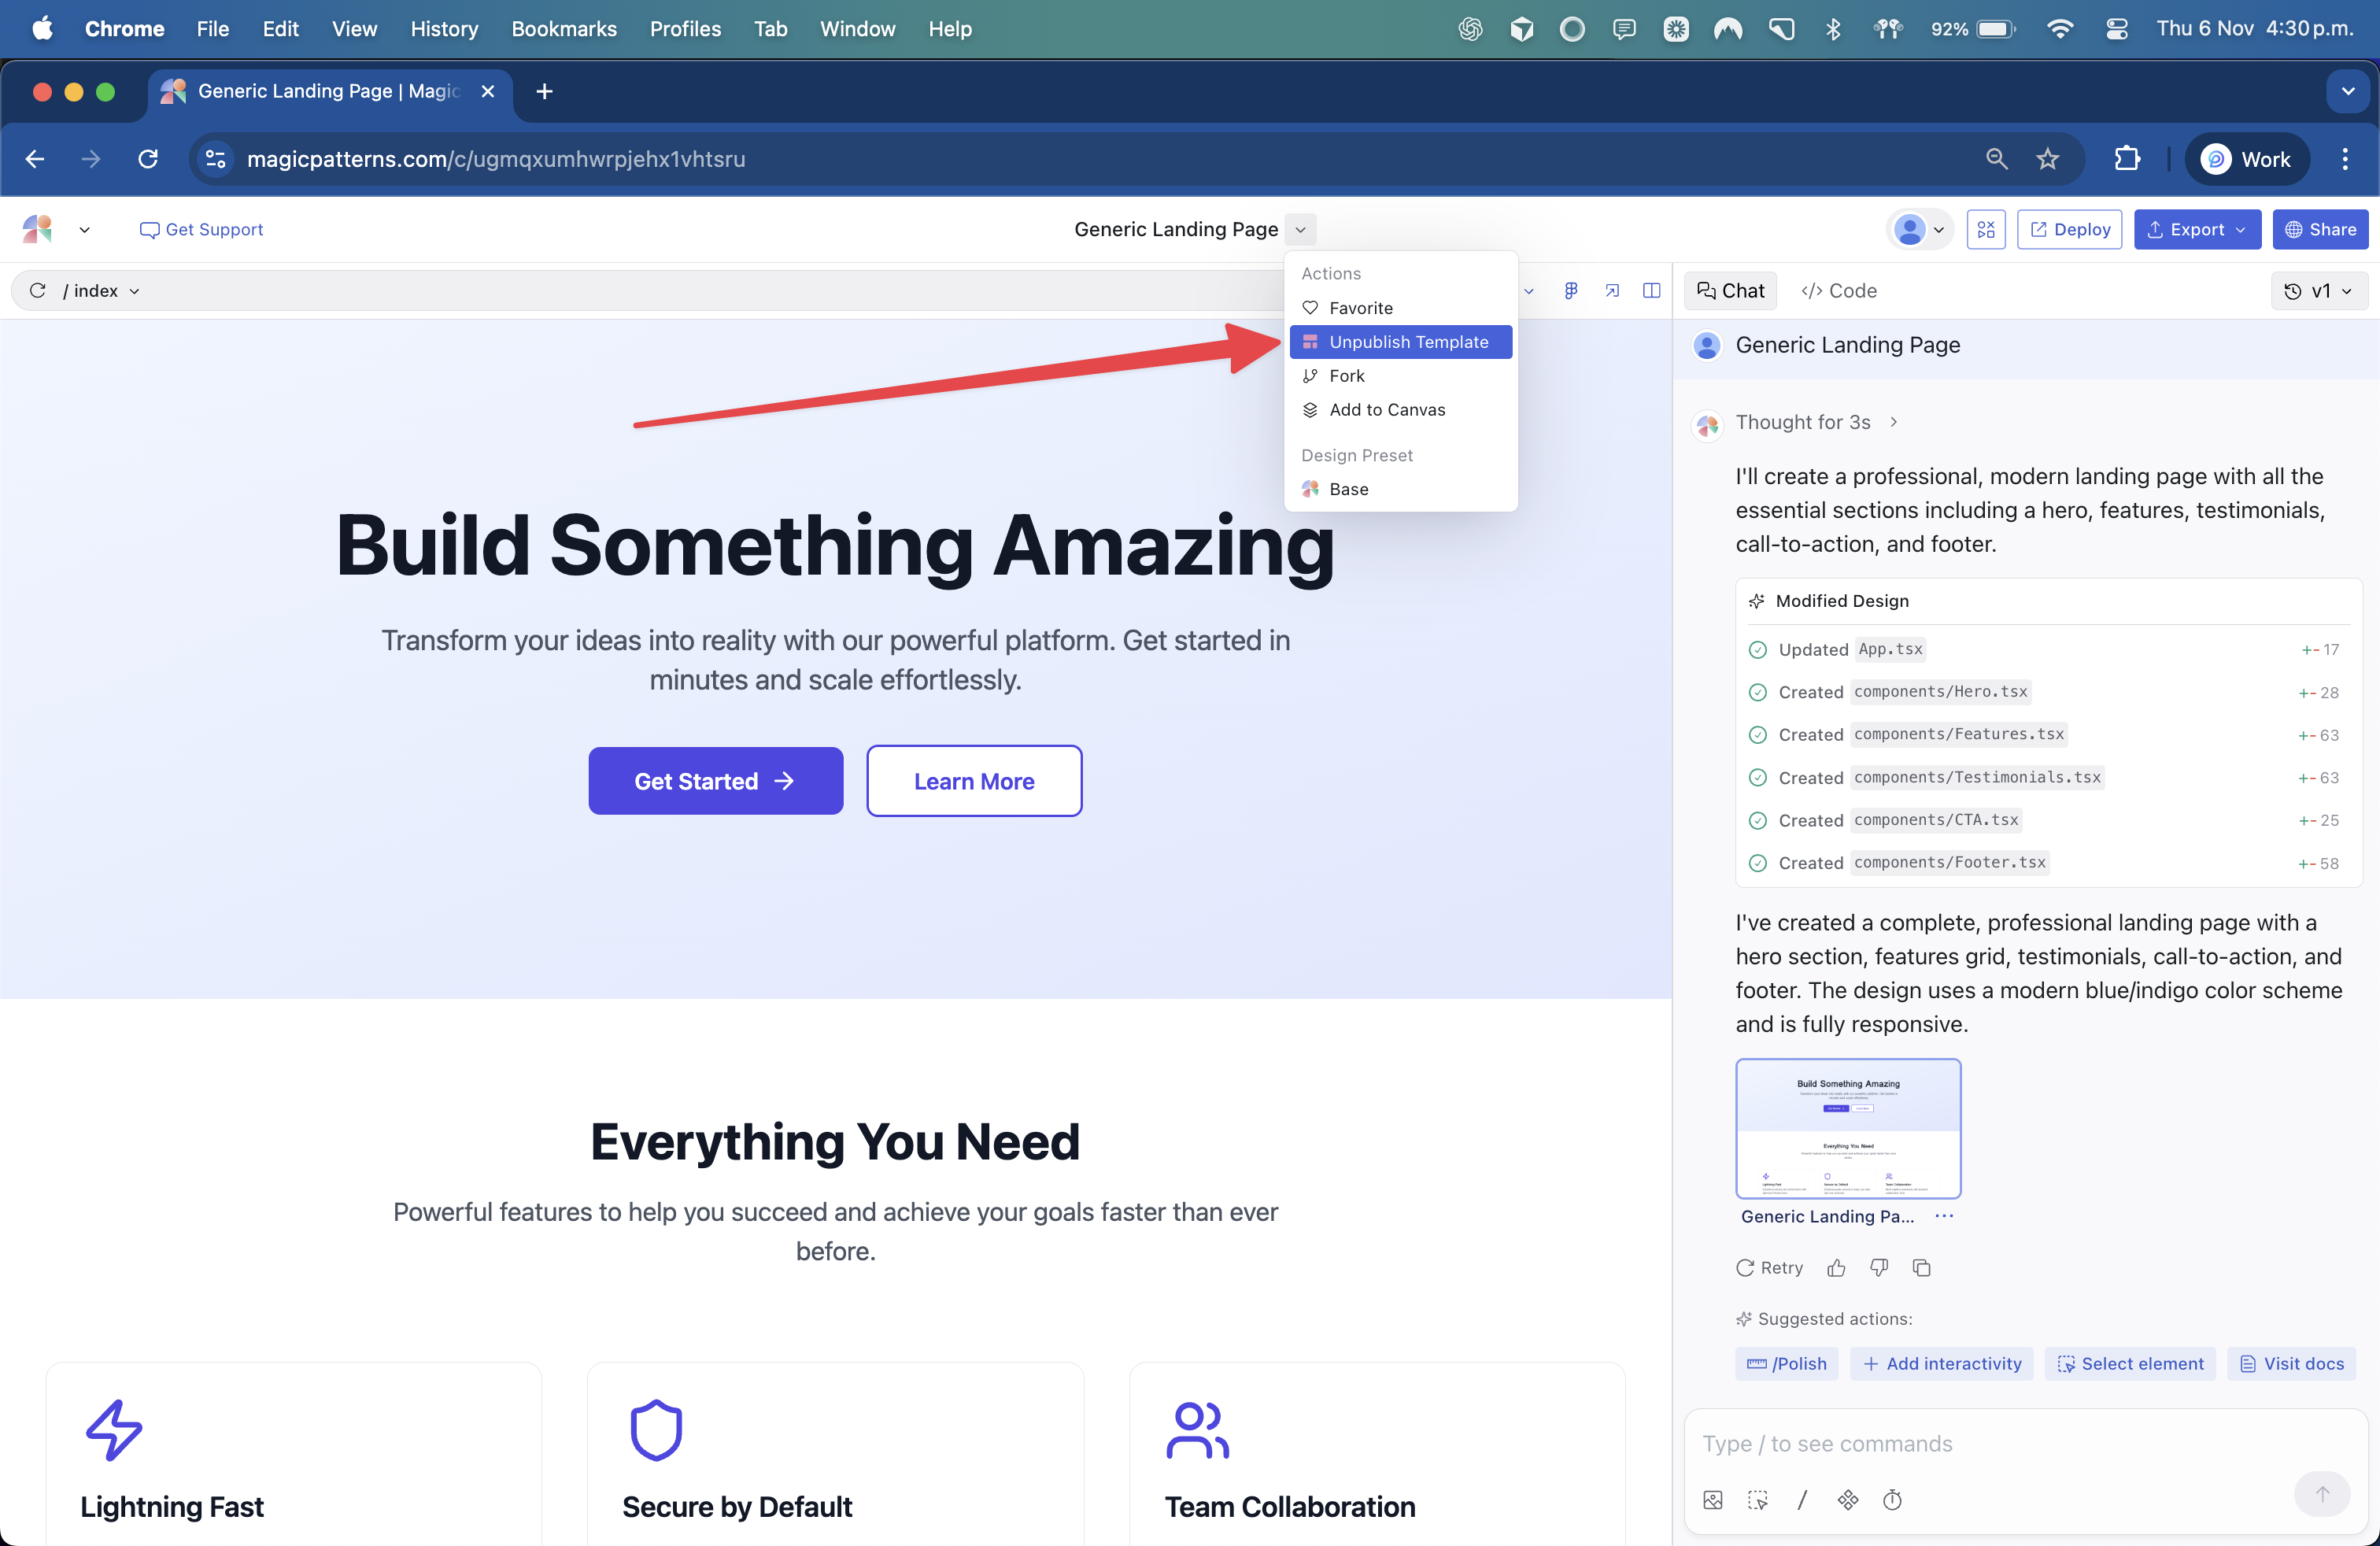Toggle the split panel layout icon
Screen dimensions: 2380x1546
click(x=1651, y=290)
